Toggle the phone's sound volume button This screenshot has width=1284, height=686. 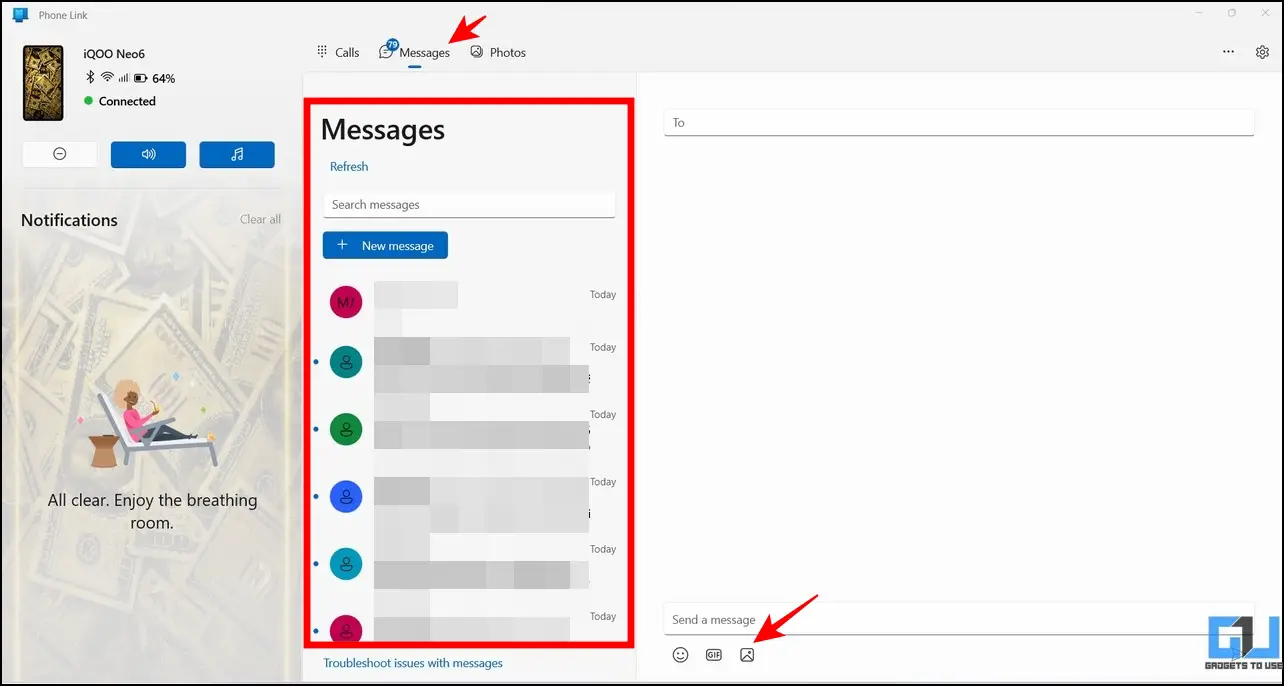point(148,154)
